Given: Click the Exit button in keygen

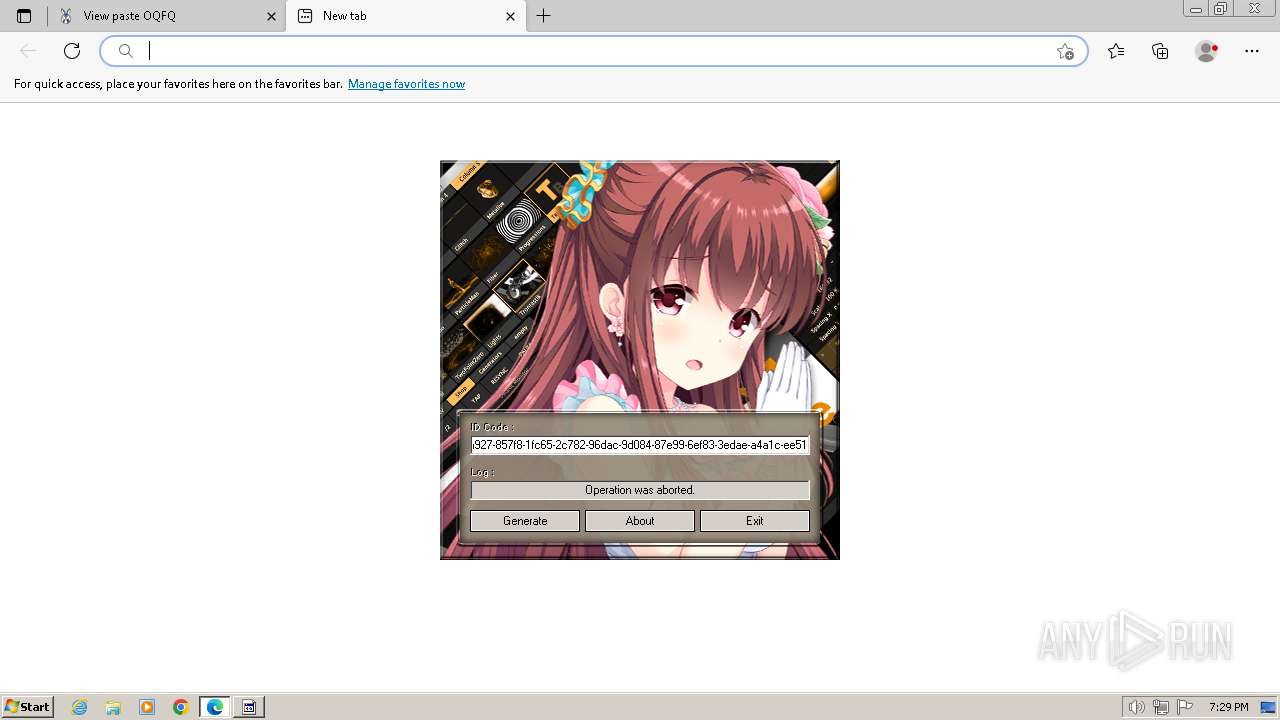Looking at the screenshot, I should click(755, 521).
